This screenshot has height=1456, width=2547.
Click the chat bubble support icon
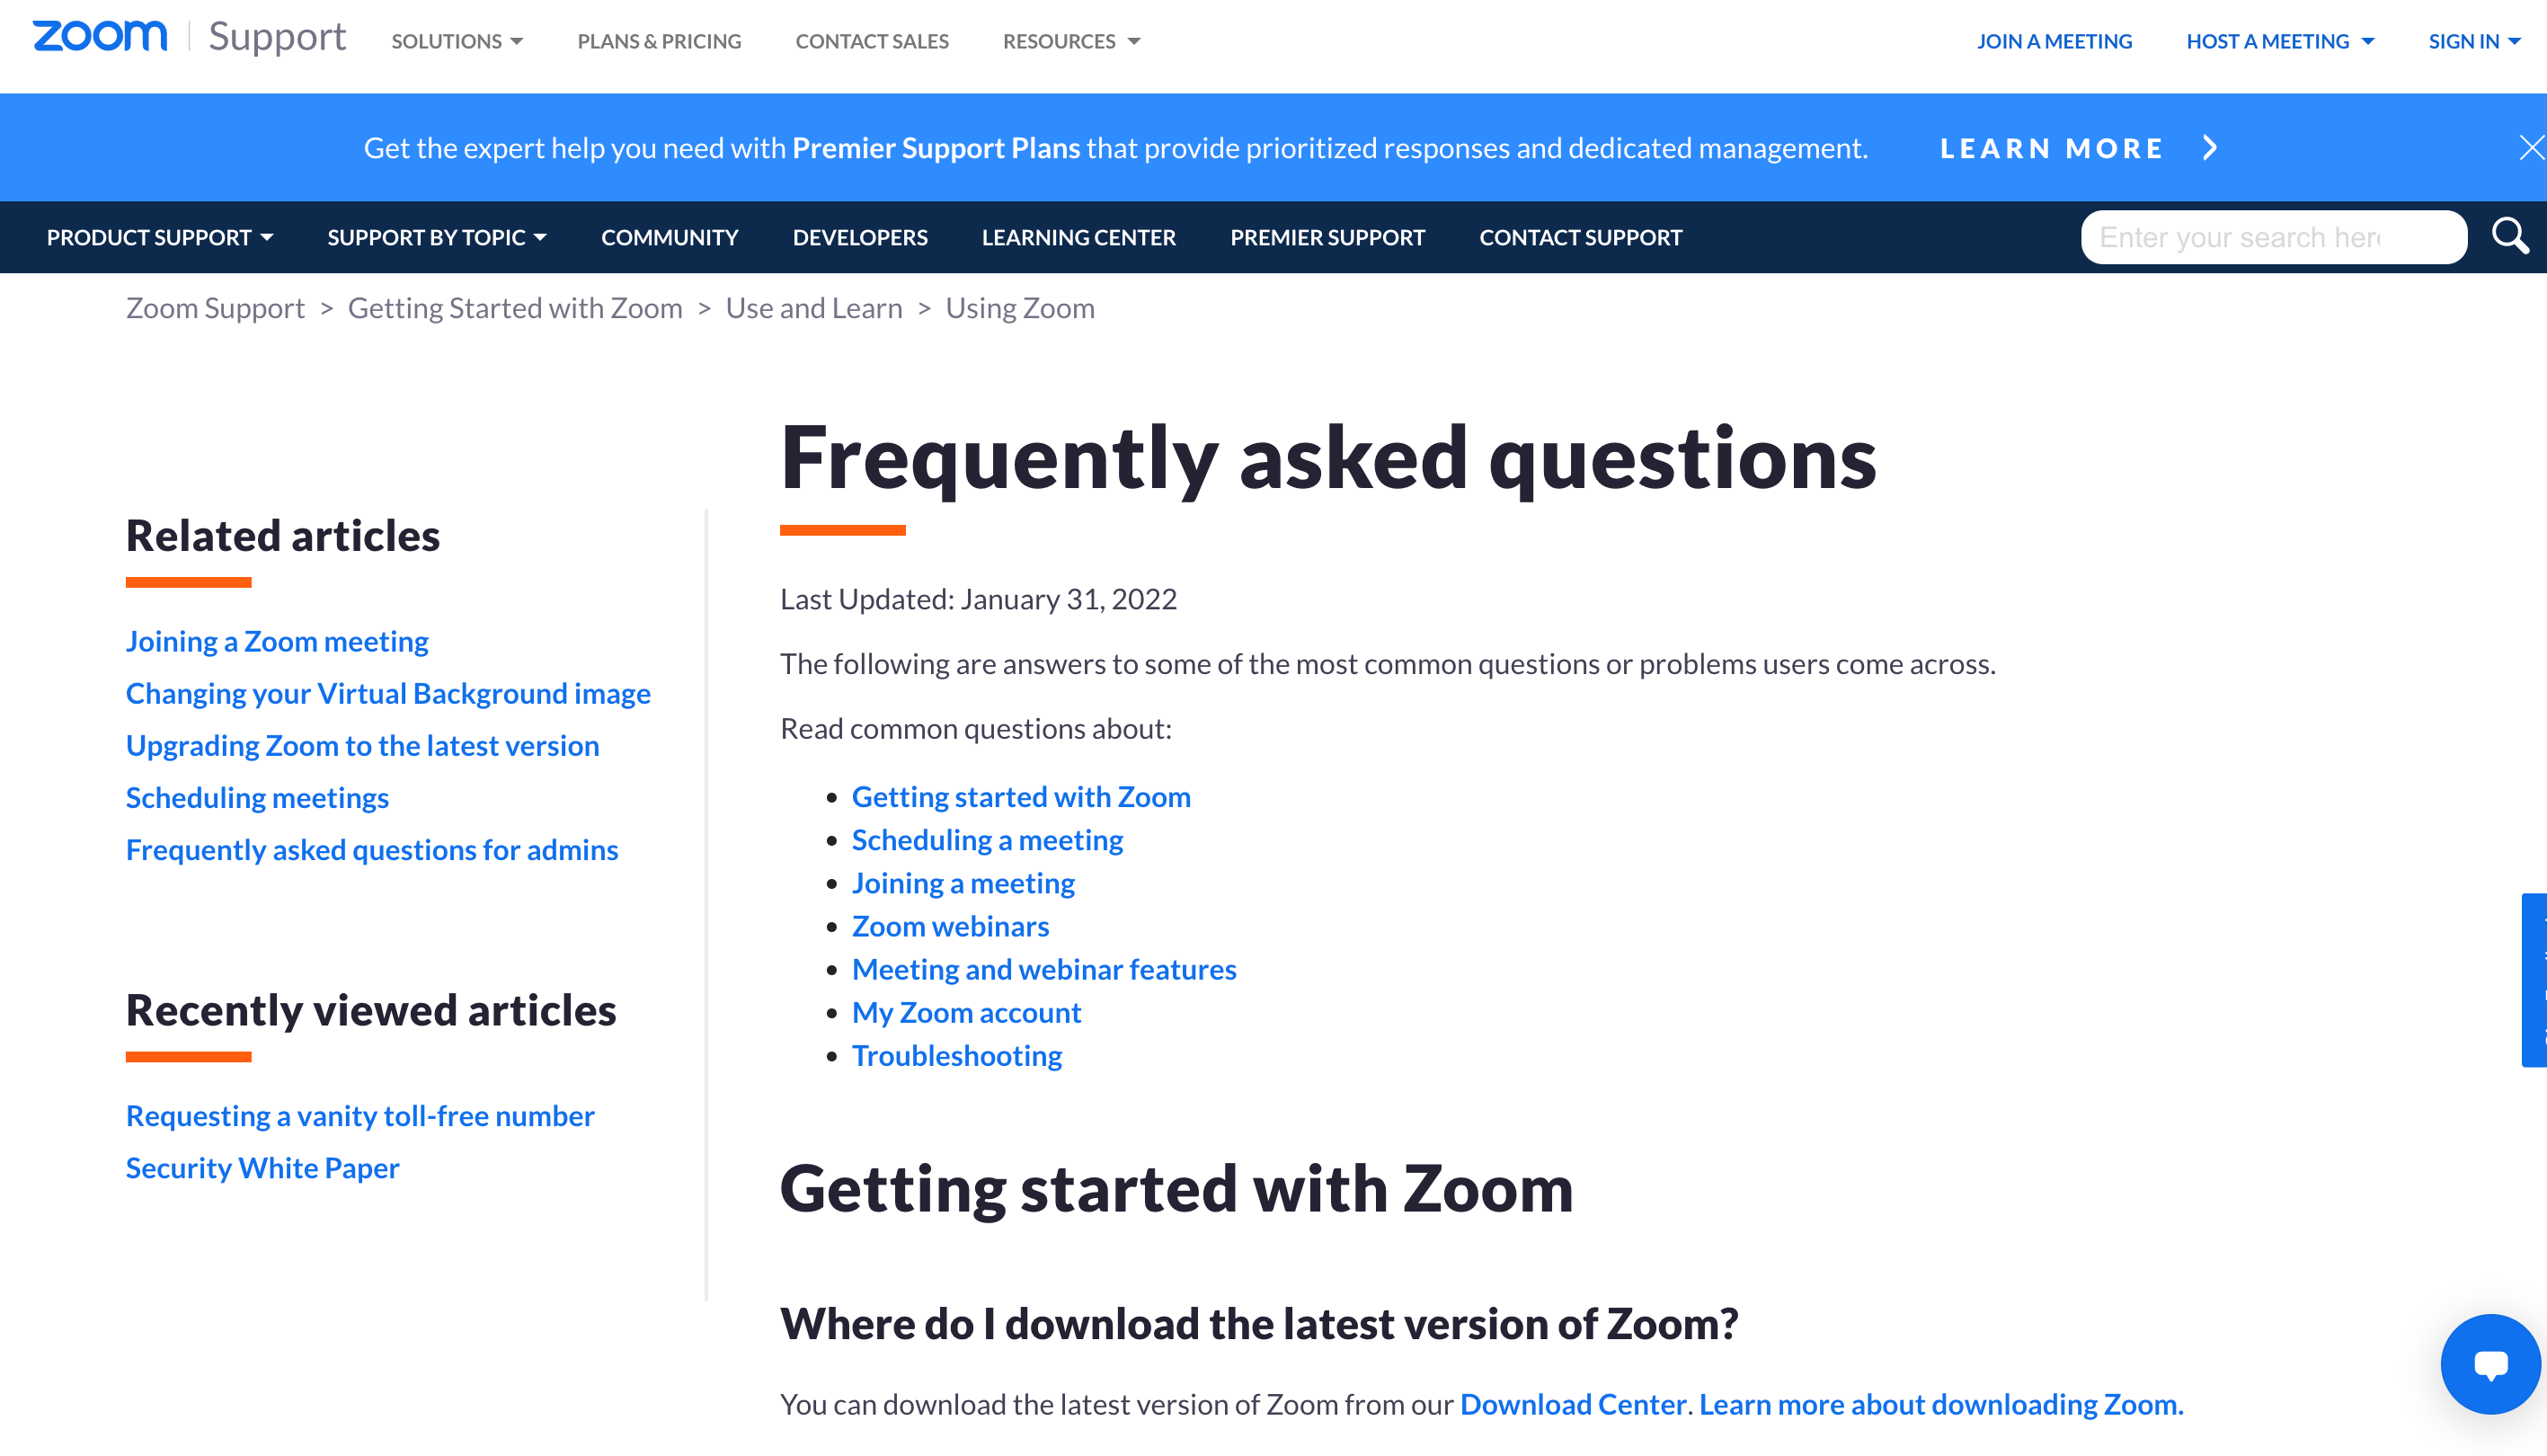(x=2488, y=1363)
